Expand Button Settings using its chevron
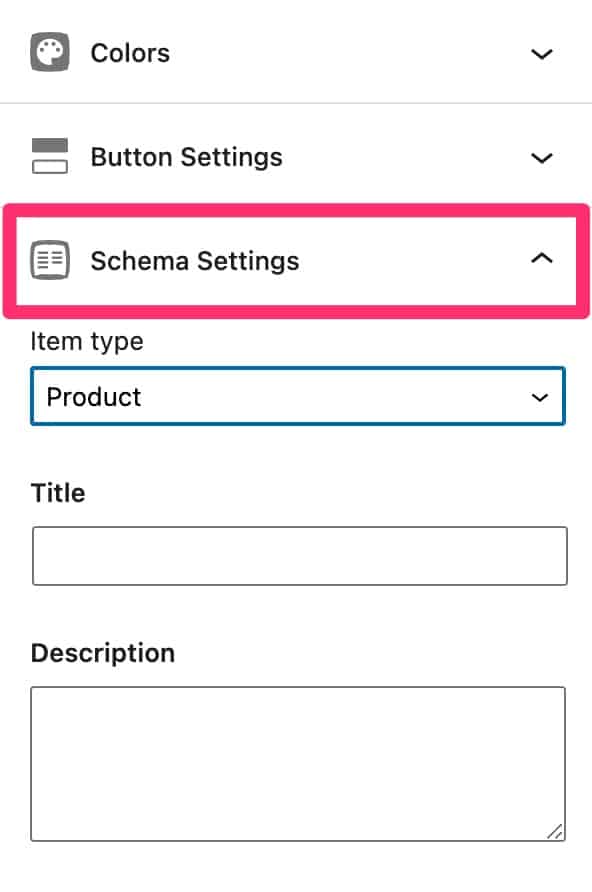This screenshot has width=592, height=892. (x=541, y=158)
